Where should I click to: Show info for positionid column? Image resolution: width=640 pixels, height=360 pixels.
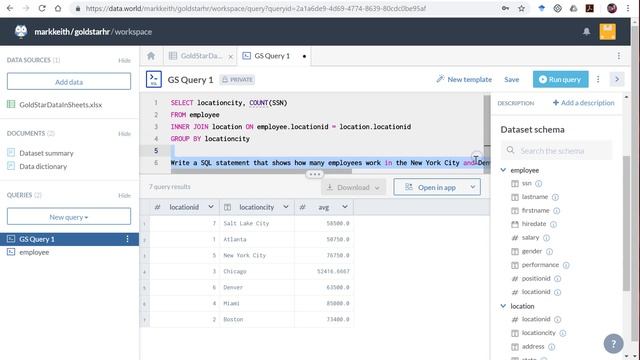pos(558,279)
